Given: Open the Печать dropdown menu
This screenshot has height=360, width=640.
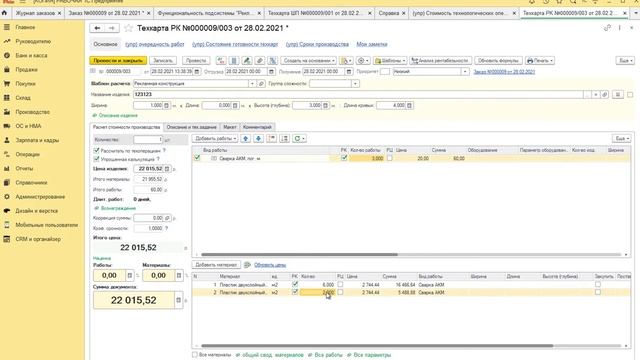Looking at the screenshot, I should tap(540, 60).
